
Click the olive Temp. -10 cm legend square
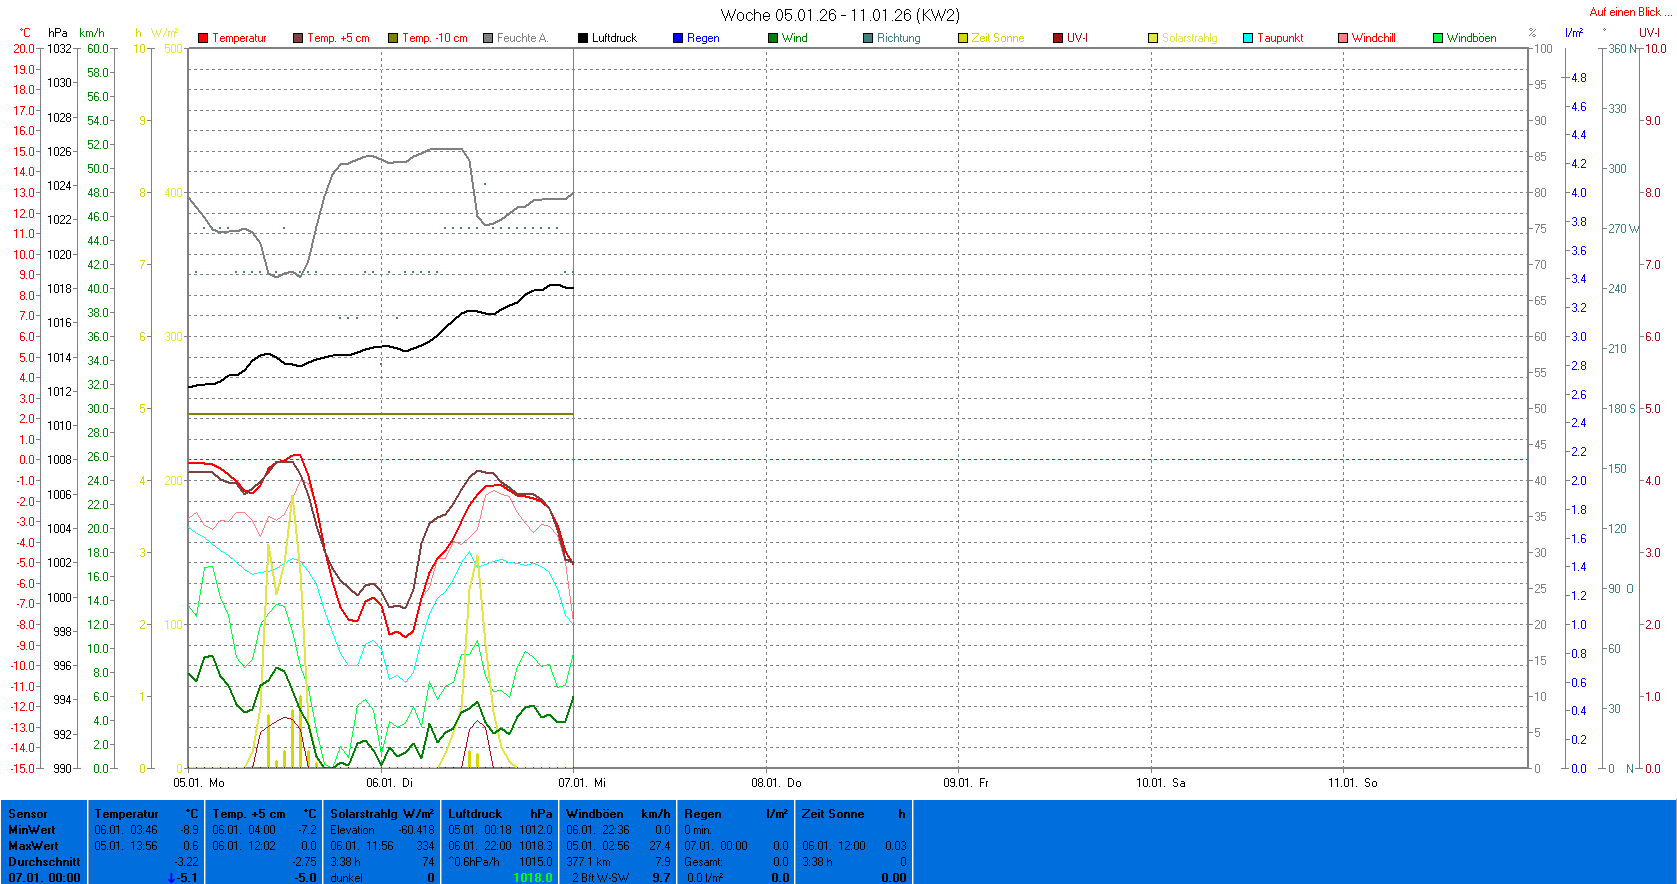[393, 38]
